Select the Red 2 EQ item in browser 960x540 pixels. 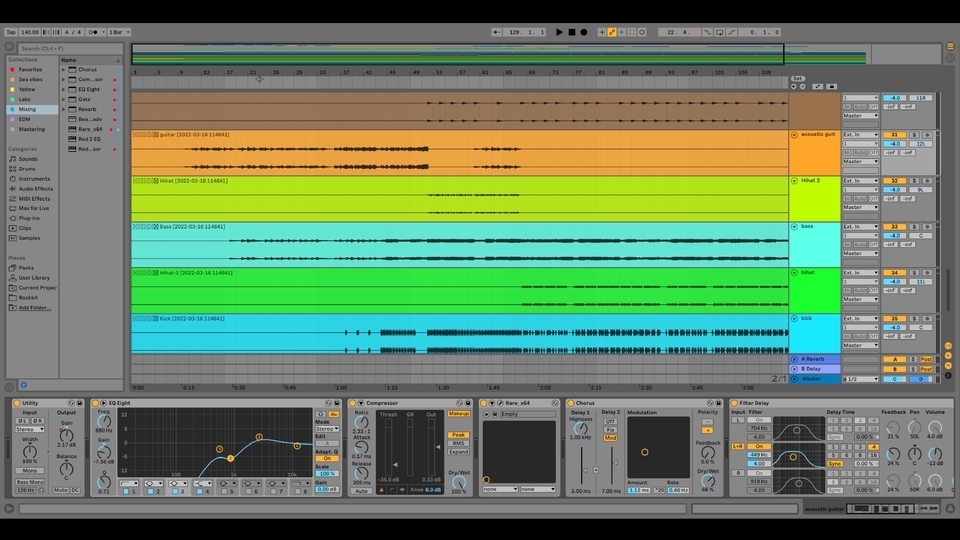point(89,139)
